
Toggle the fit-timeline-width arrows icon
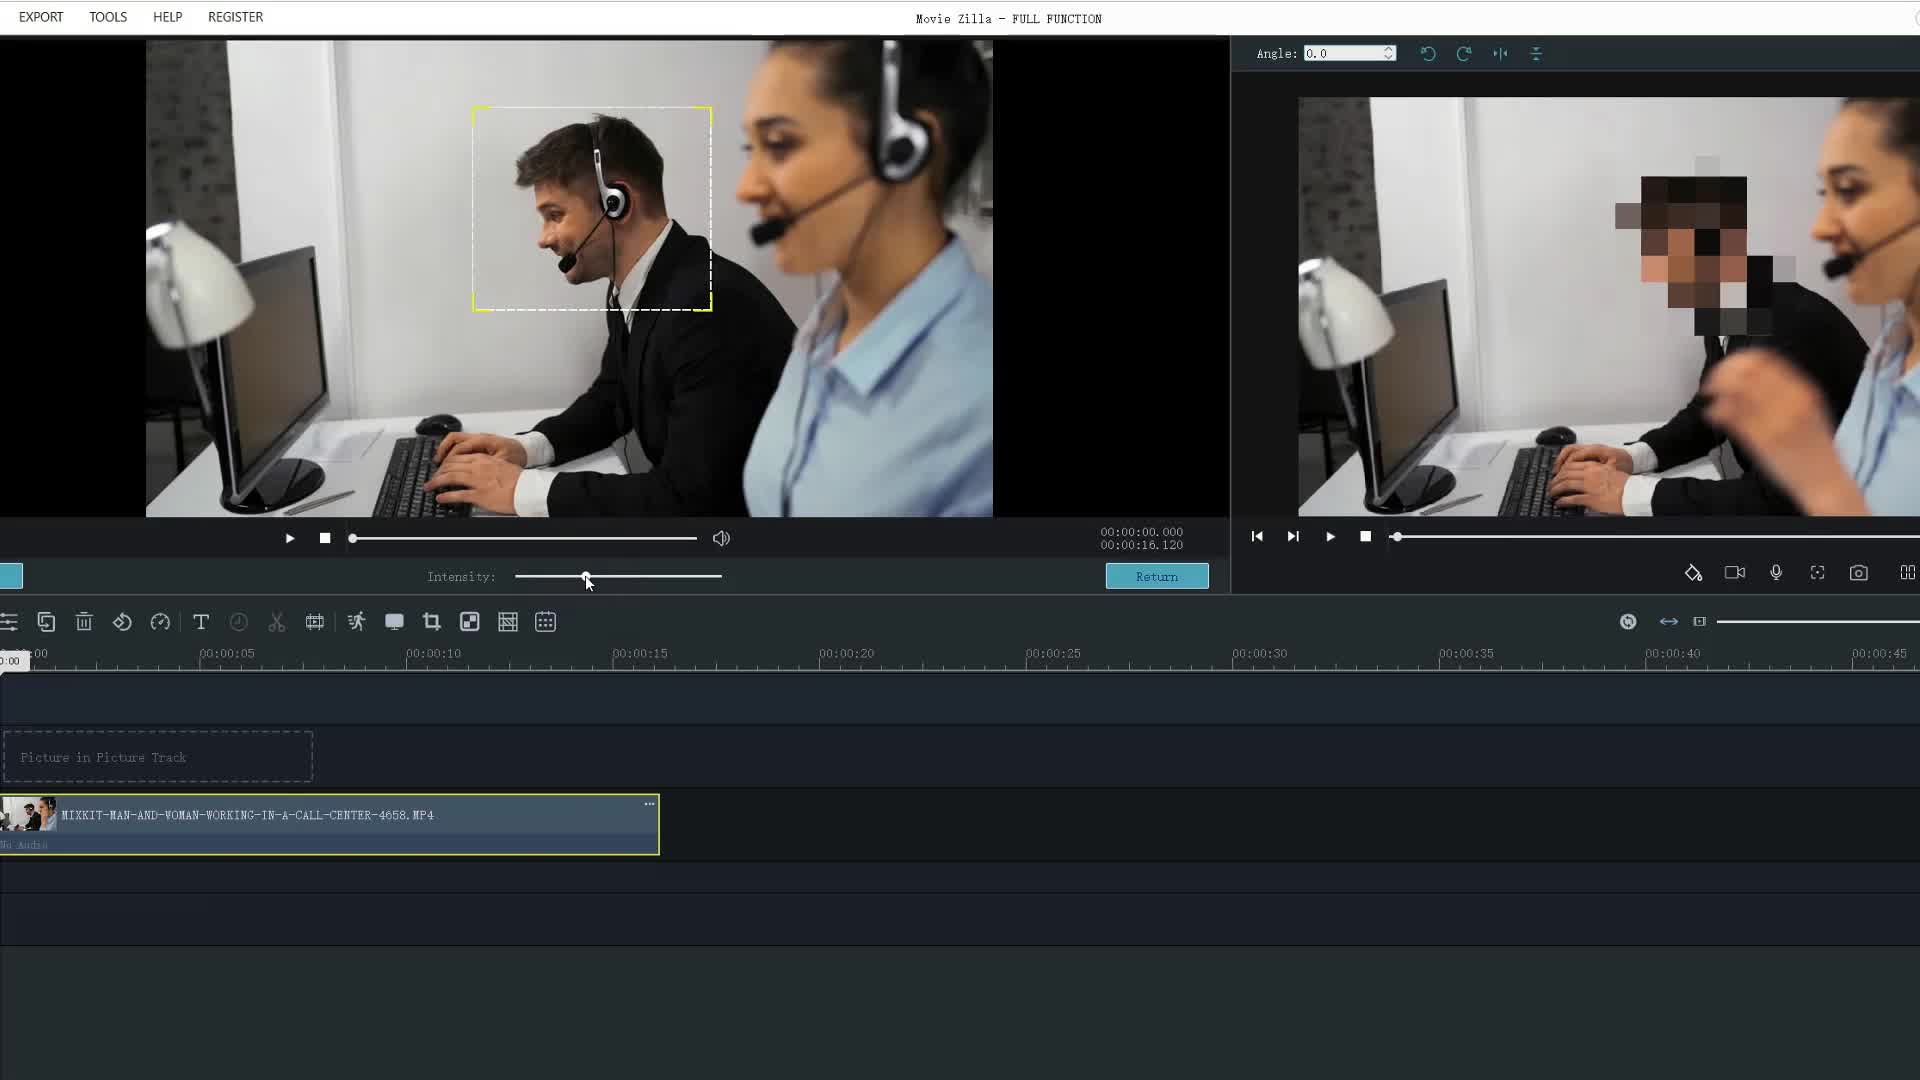coord(1669,622)
